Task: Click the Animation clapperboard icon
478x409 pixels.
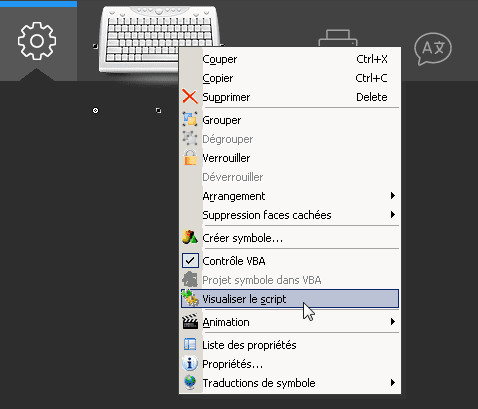Action: click(x=190, y=322)
